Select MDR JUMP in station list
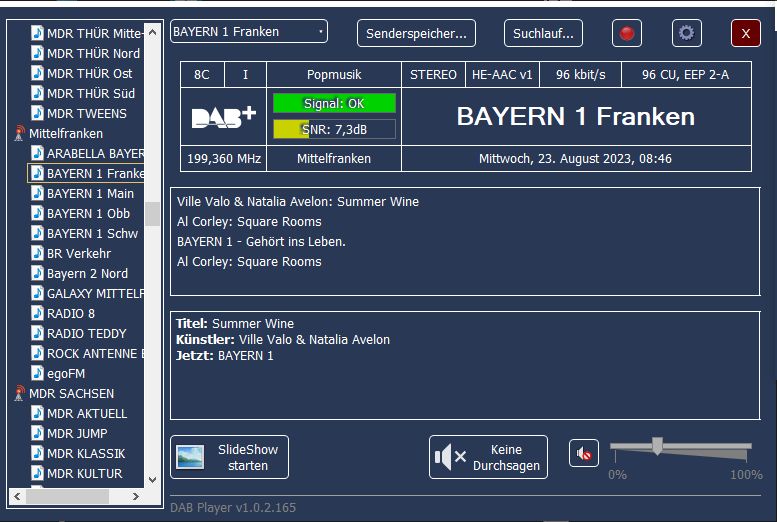Viewport: 777px width, 522px height. (x=77, y=433)
